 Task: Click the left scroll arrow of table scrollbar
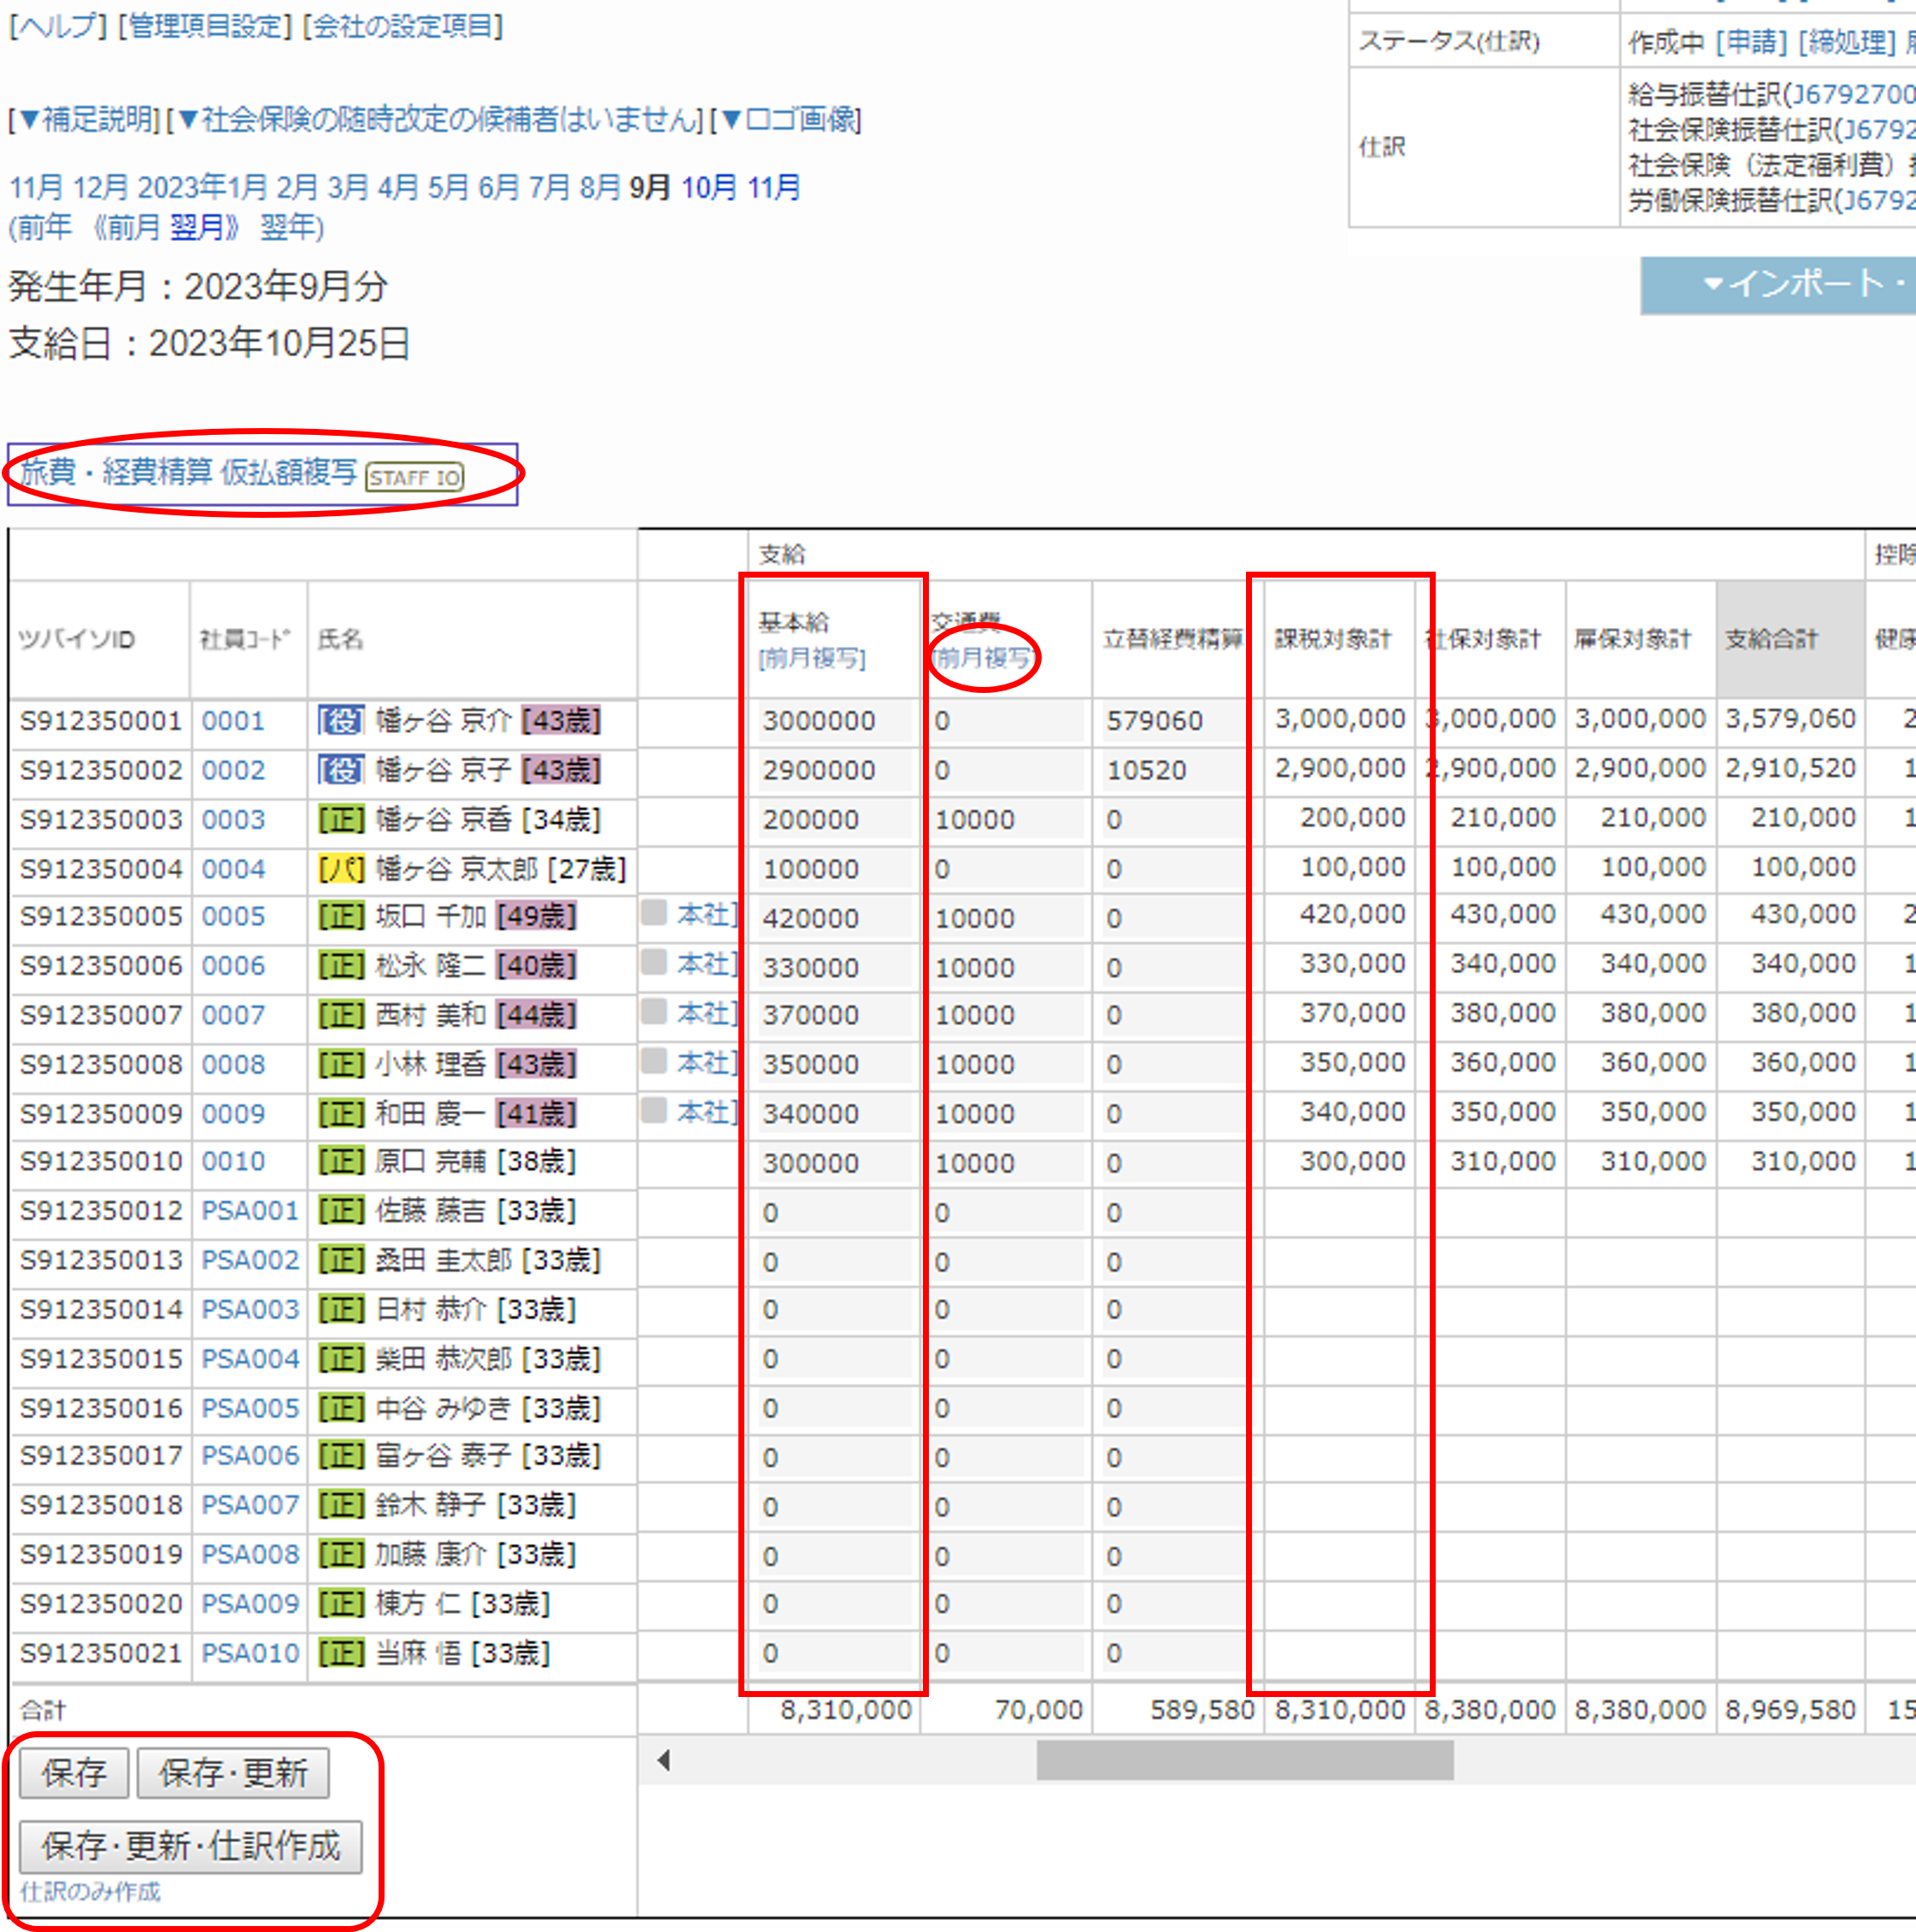(663, 1760)
